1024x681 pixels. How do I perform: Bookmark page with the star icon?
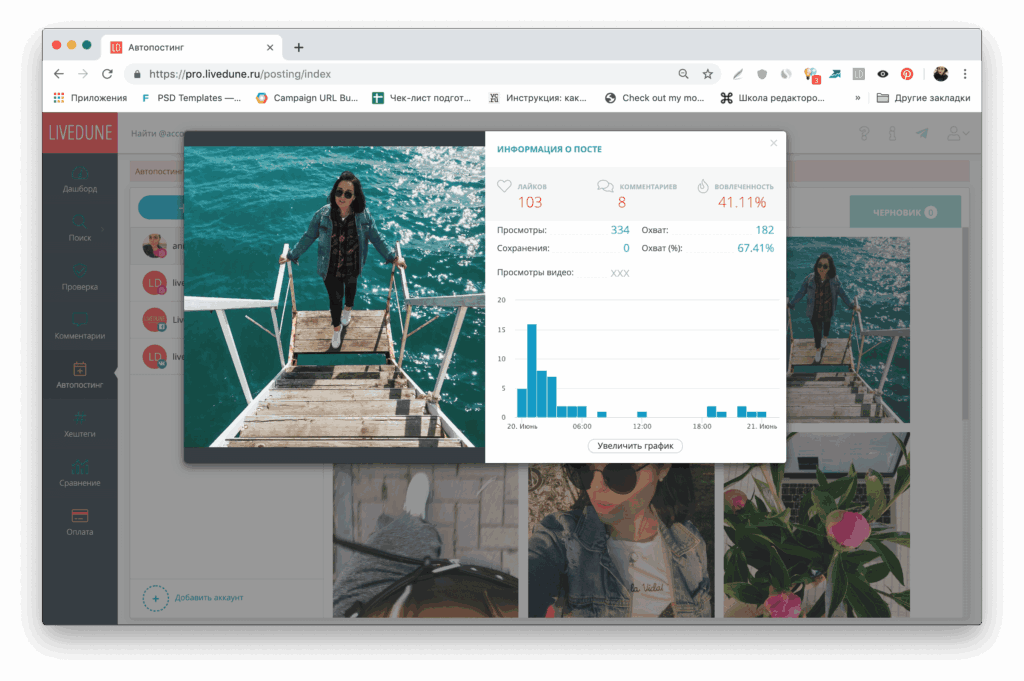(708, 74)
